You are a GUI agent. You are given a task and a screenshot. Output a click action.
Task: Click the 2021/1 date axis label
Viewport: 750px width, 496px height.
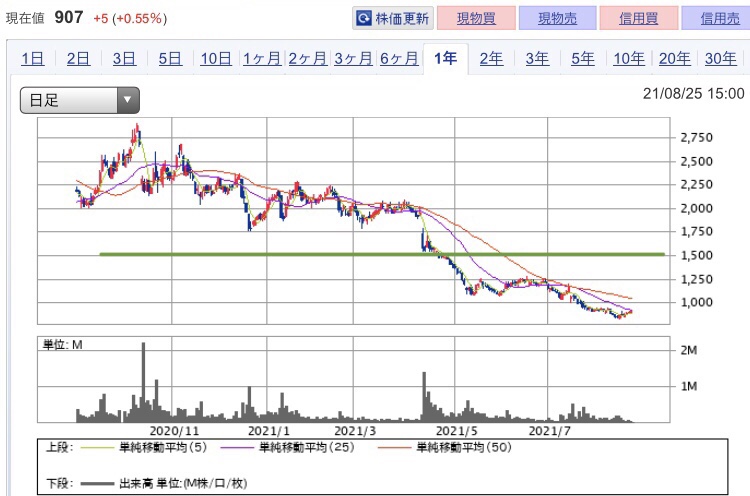coord(269,431)
